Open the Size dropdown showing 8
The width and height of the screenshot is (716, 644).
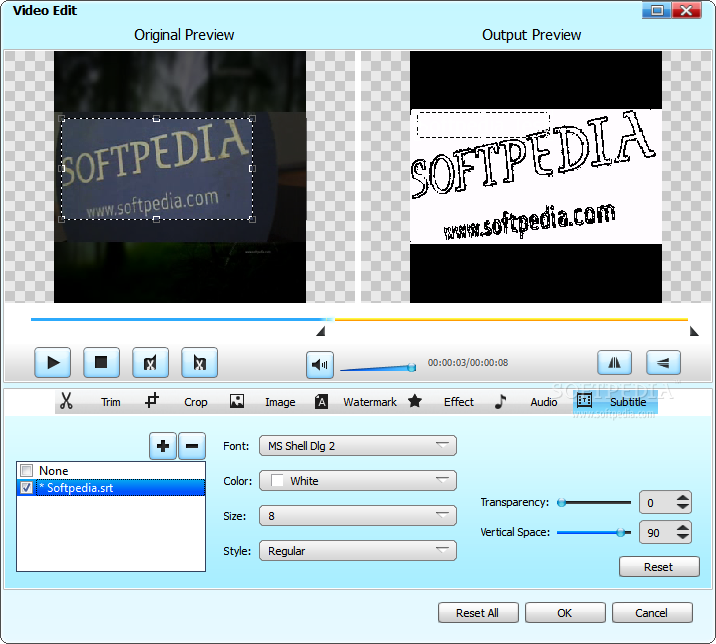tap(358, 516)
